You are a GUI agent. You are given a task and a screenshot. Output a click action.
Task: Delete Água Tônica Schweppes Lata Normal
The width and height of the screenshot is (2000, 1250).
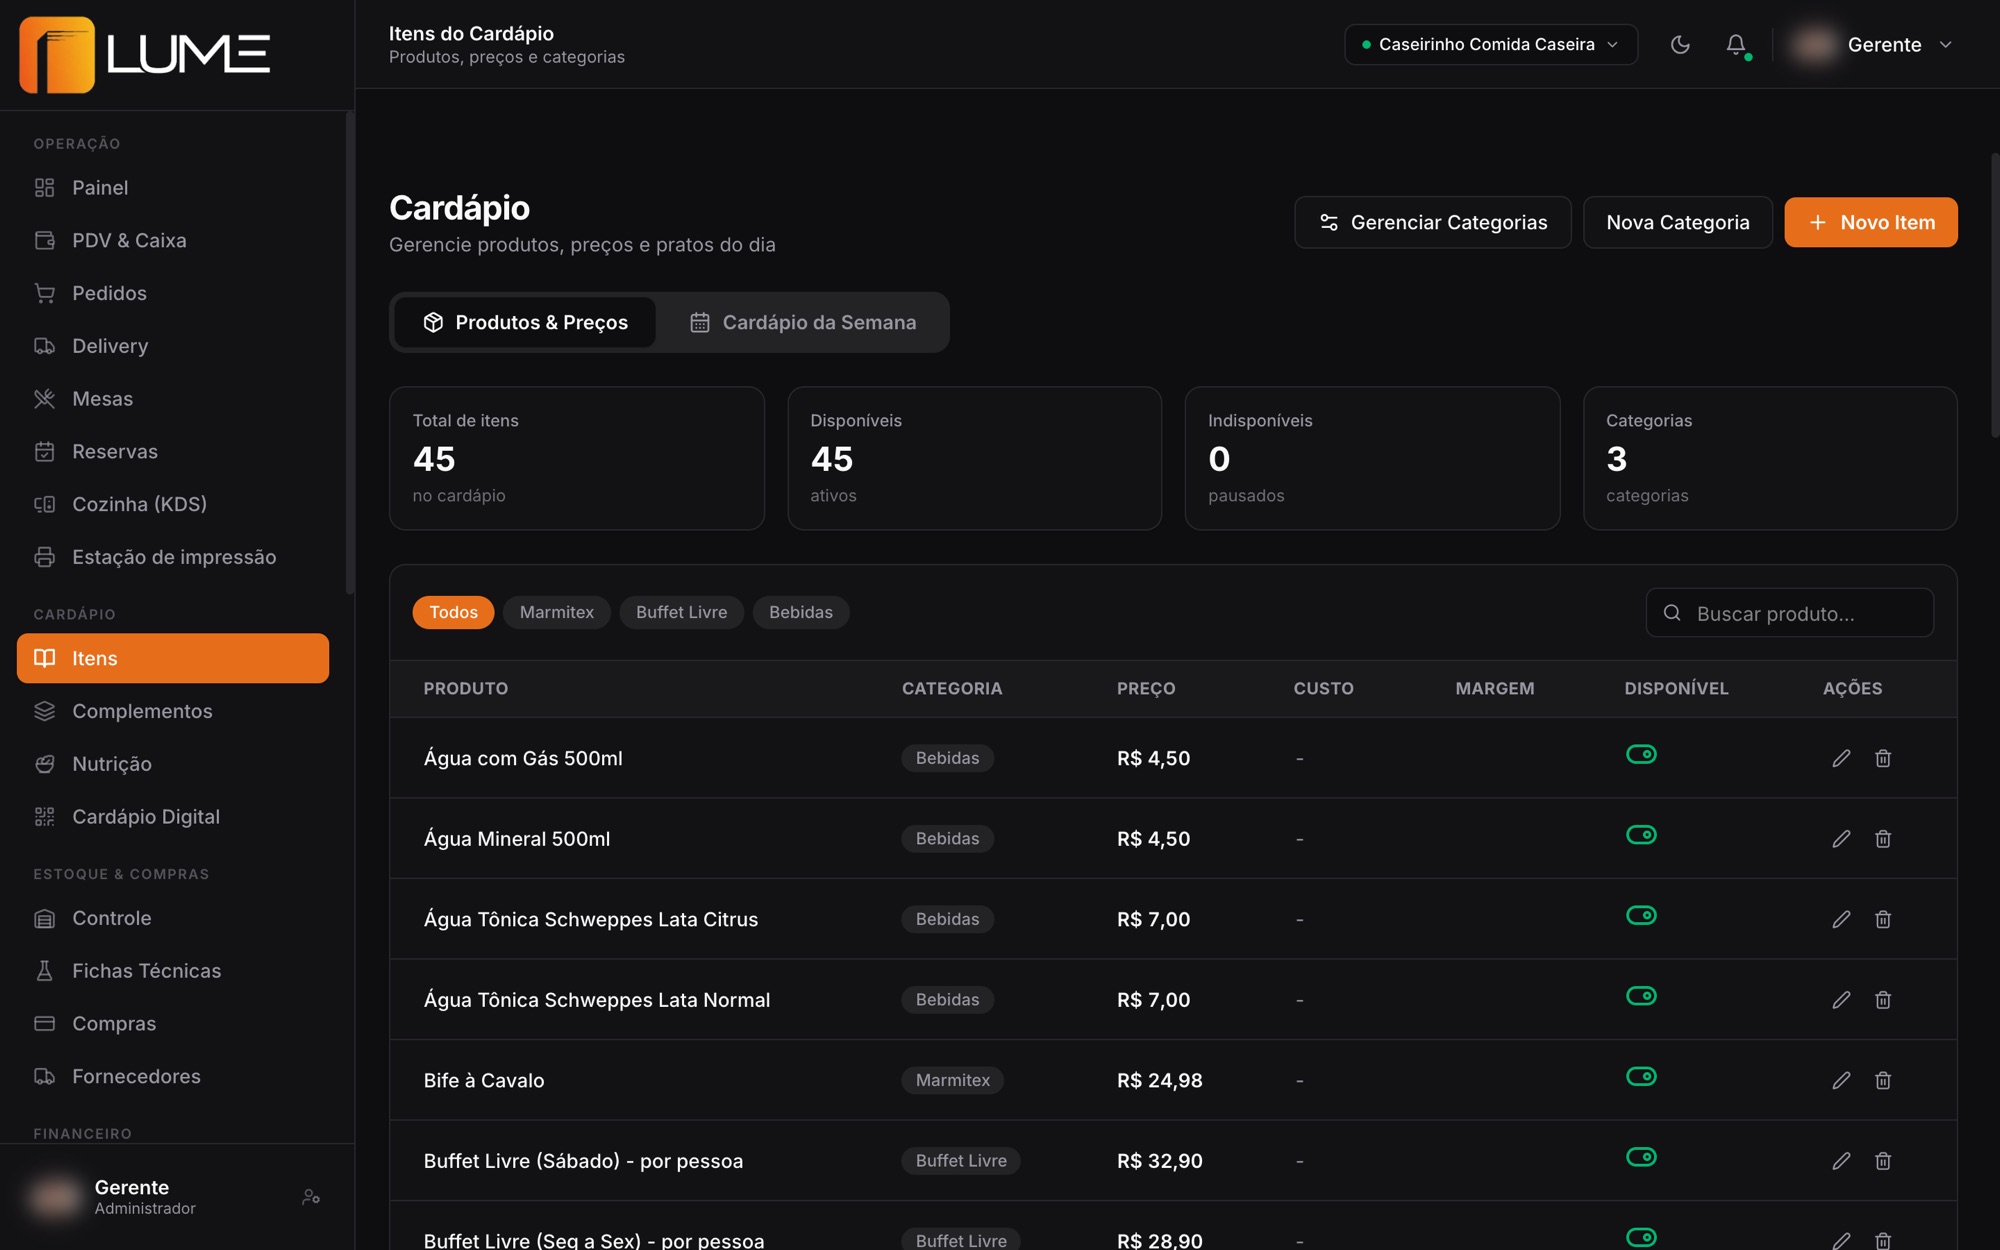(1883, 1000)
